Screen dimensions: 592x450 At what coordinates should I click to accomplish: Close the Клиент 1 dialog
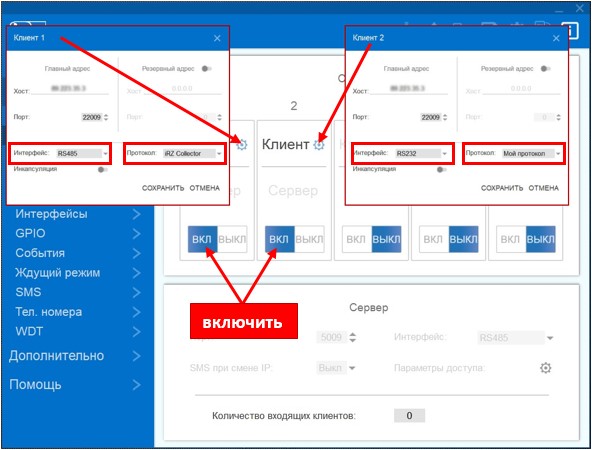217,38
